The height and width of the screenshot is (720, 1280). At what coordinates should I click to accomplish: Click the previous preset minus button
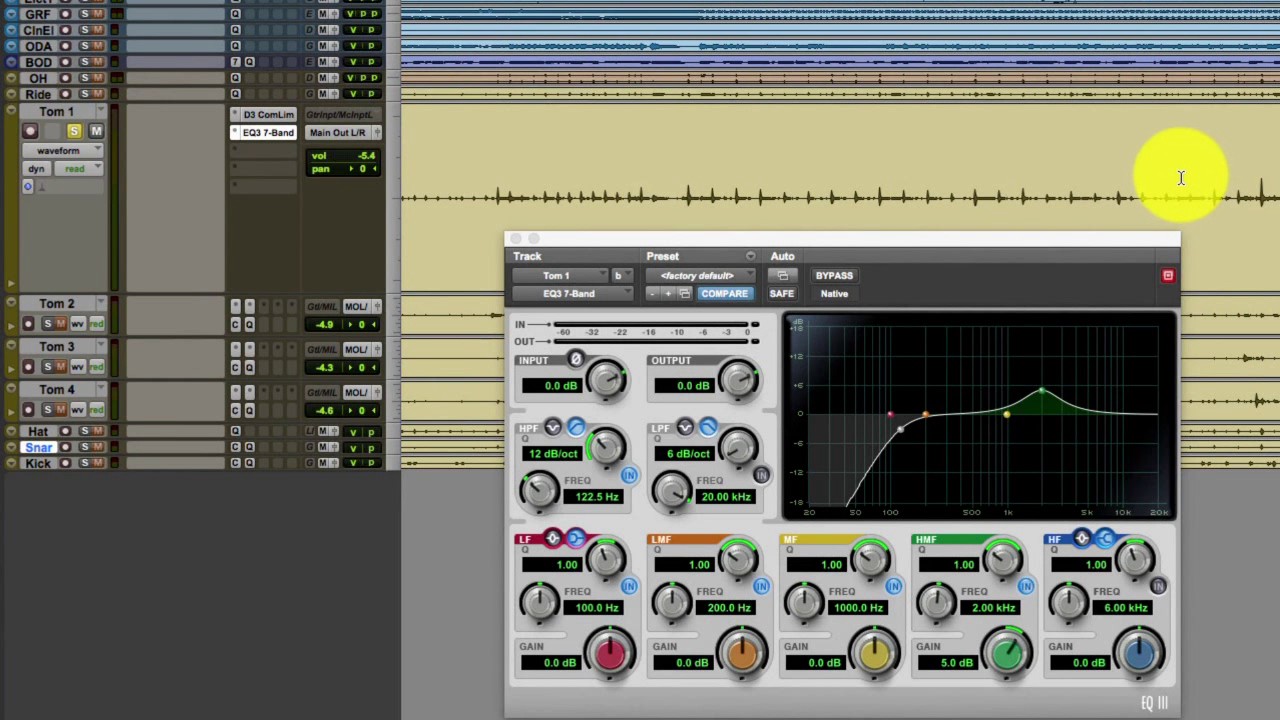(x=652, y=294)
